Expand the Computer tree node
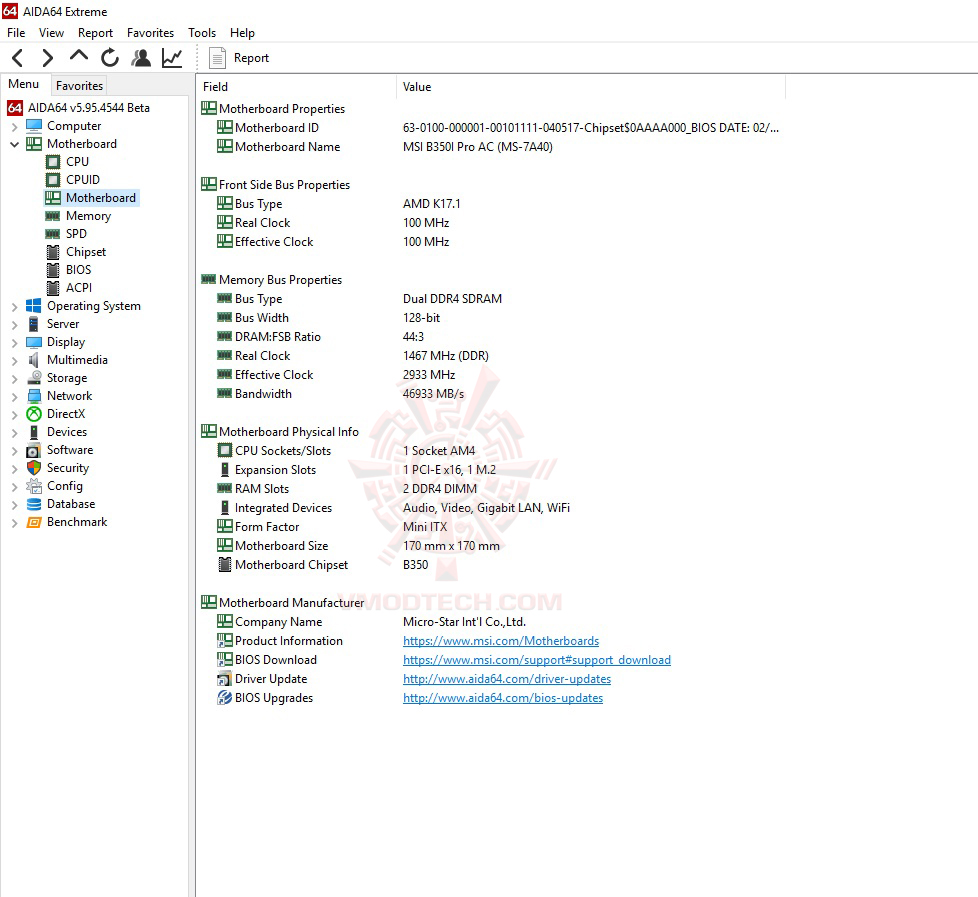The image size is (978, 897). point(14,127)
